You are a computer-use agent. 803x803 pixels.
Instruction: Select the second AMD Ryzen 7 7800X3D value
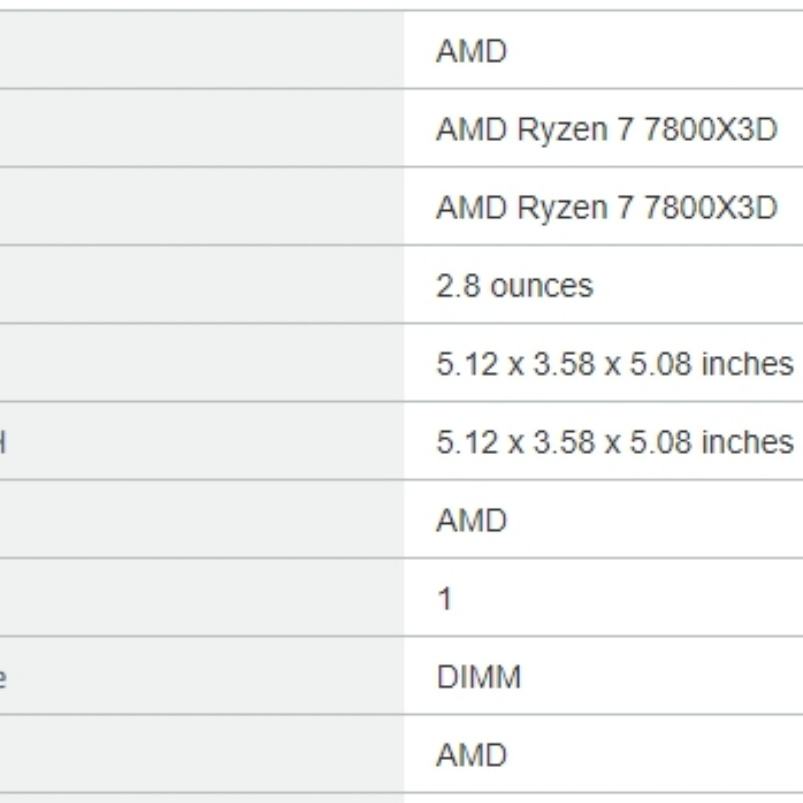pyautogui.click(x=606, y=207)
